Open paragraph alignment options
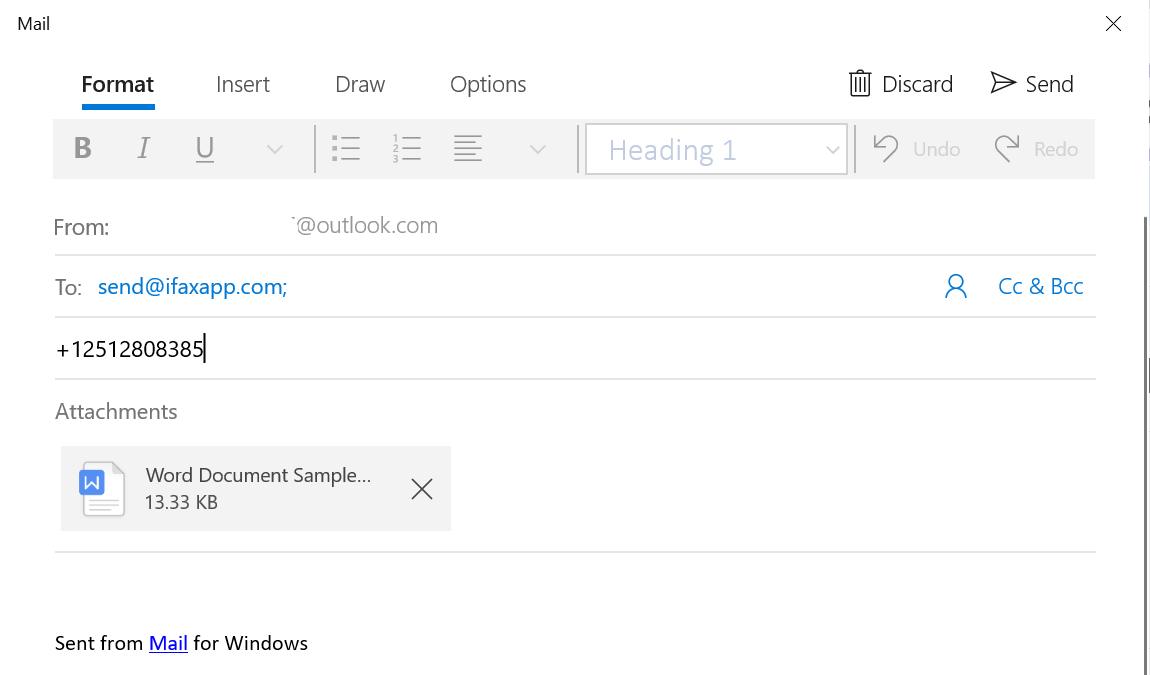Viewport: 1150px width, 675px height. [x=468, y=148]
